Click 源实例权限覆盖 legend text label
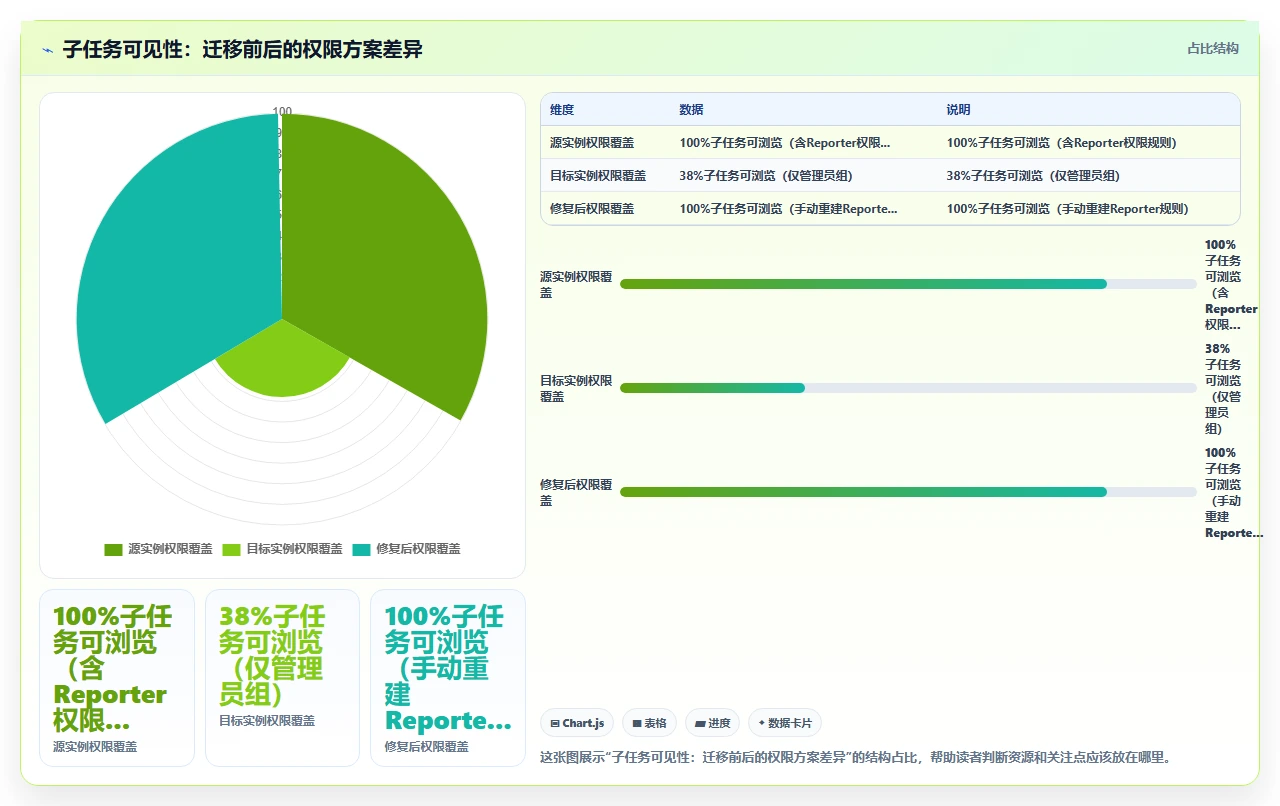Viewport: 1280px width, 806px height. 170,549
